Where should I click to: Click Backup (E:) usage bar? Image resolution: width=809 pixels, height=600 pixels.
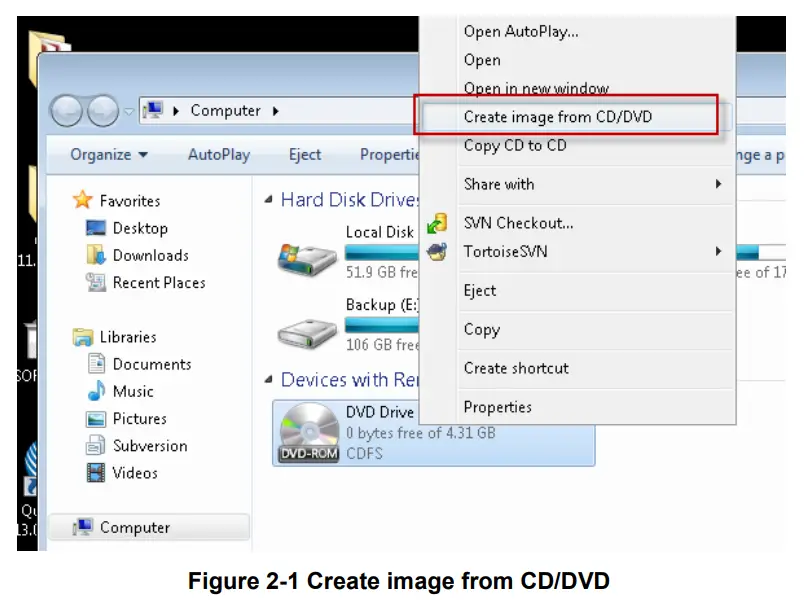tap(382, 325)
